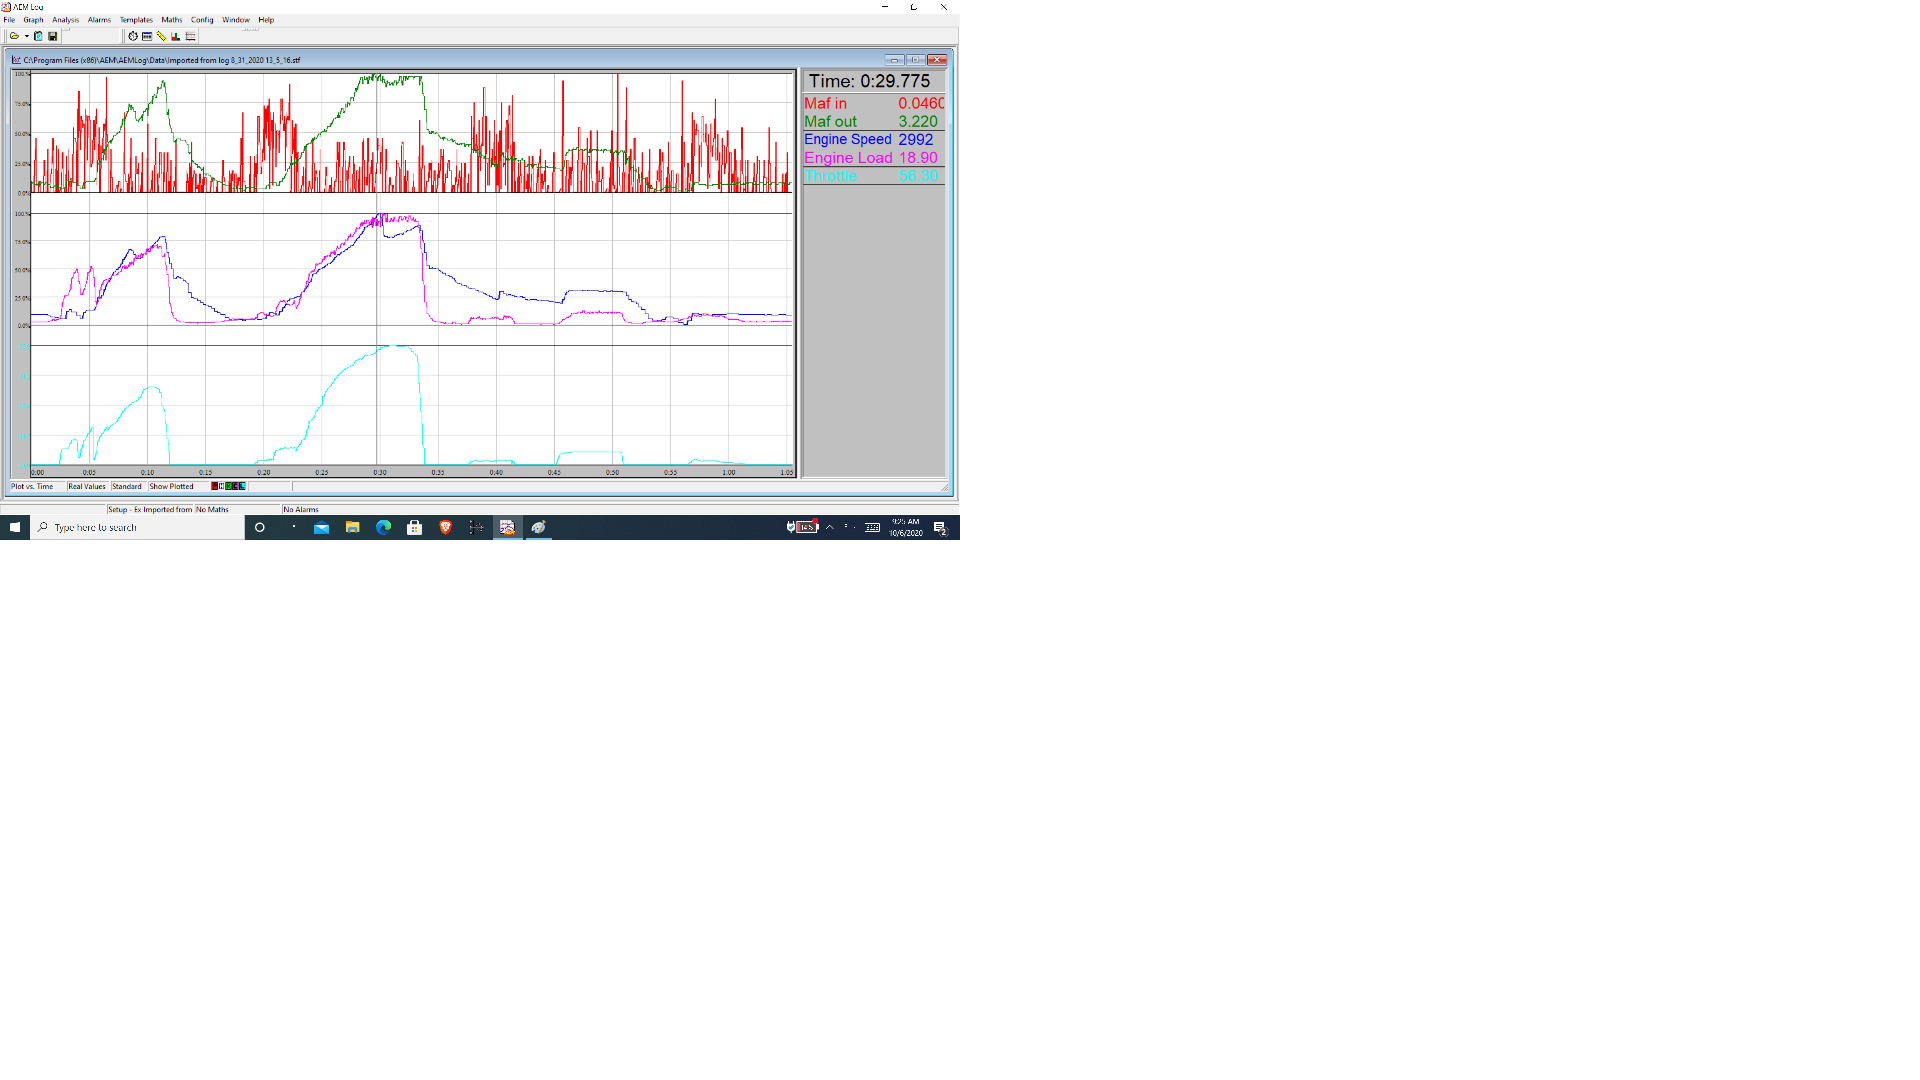This screenshot has width=1920, height=1080.
Task: Open the Maths menu
Action: tap(172, 20)
